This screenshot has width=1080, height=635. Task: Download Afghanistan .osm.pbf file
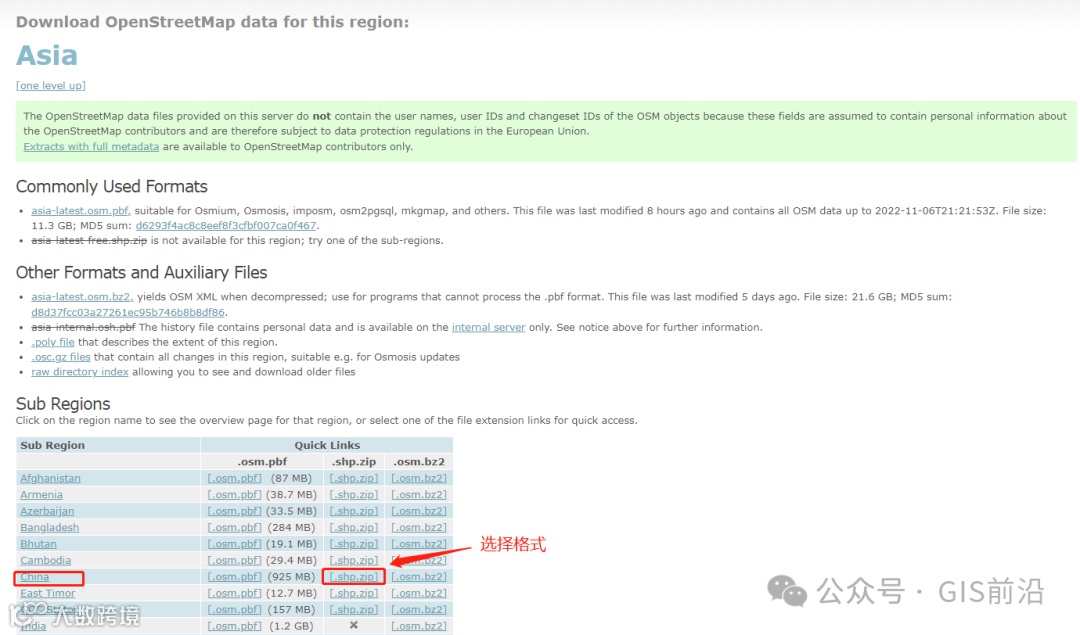235,478
